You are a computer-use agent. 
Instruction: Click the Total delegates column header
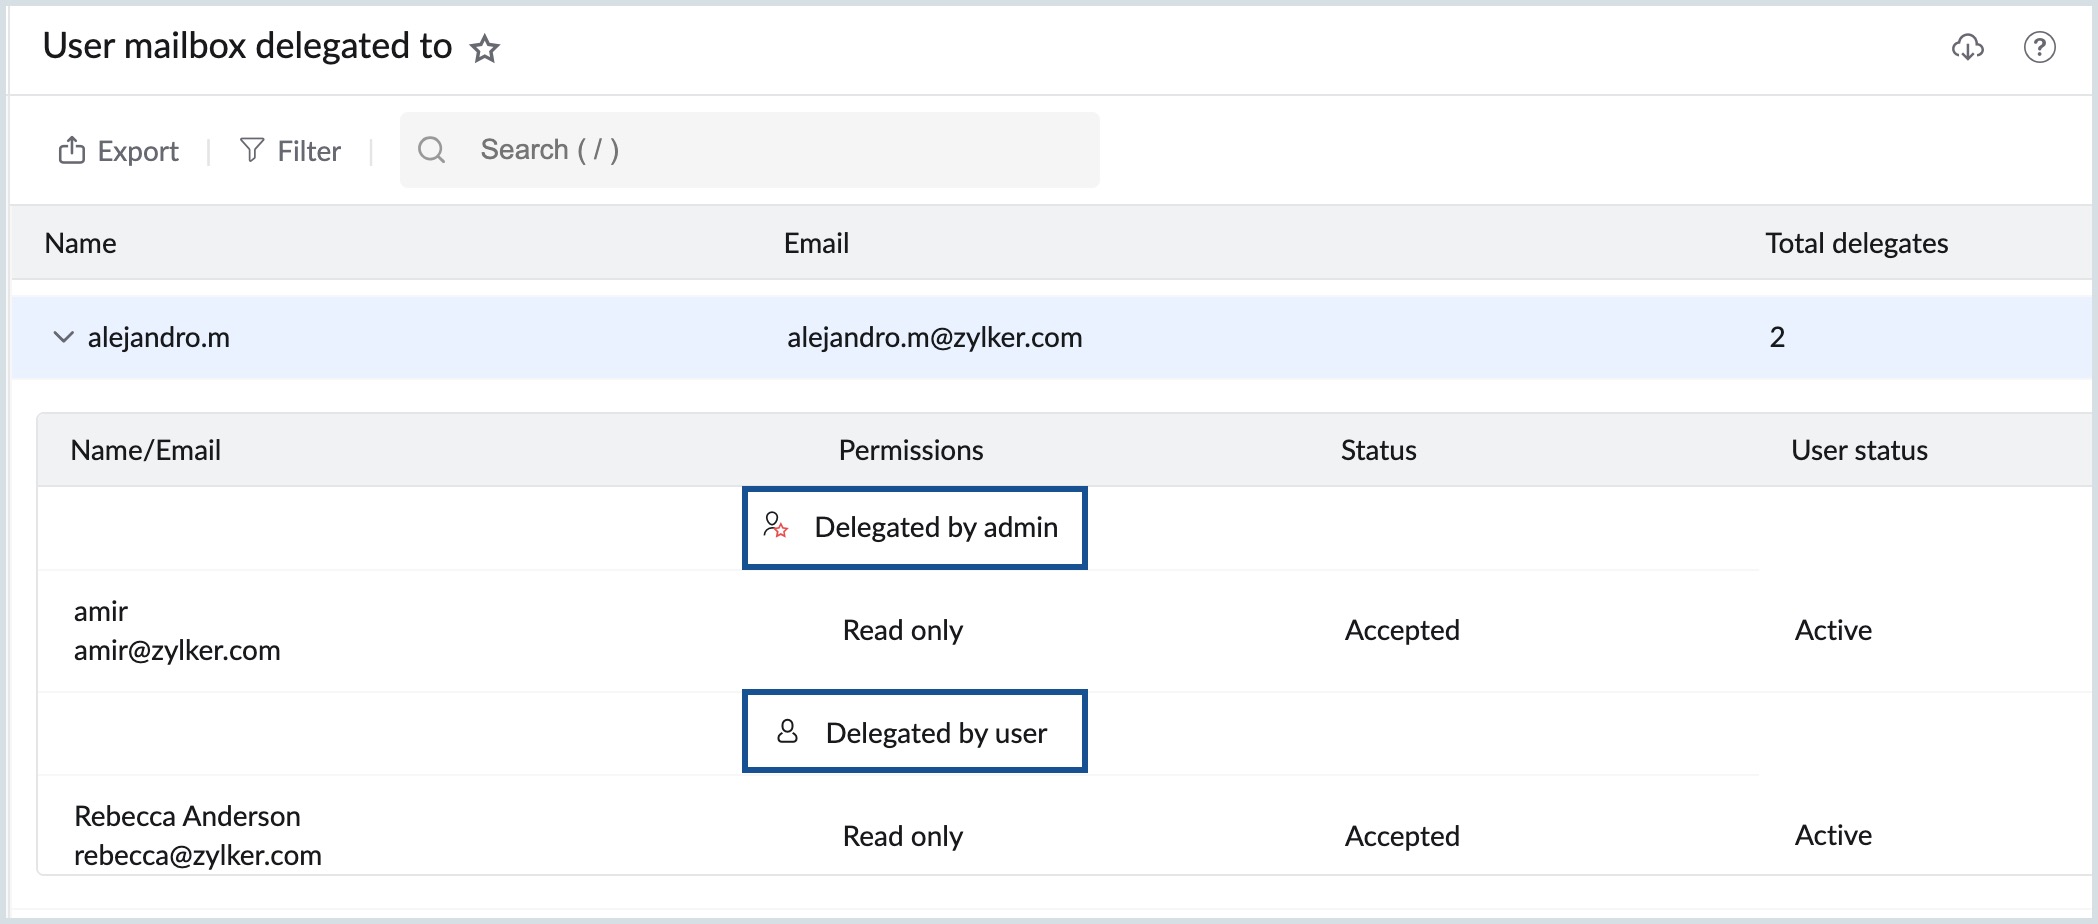coord(1856,243)
